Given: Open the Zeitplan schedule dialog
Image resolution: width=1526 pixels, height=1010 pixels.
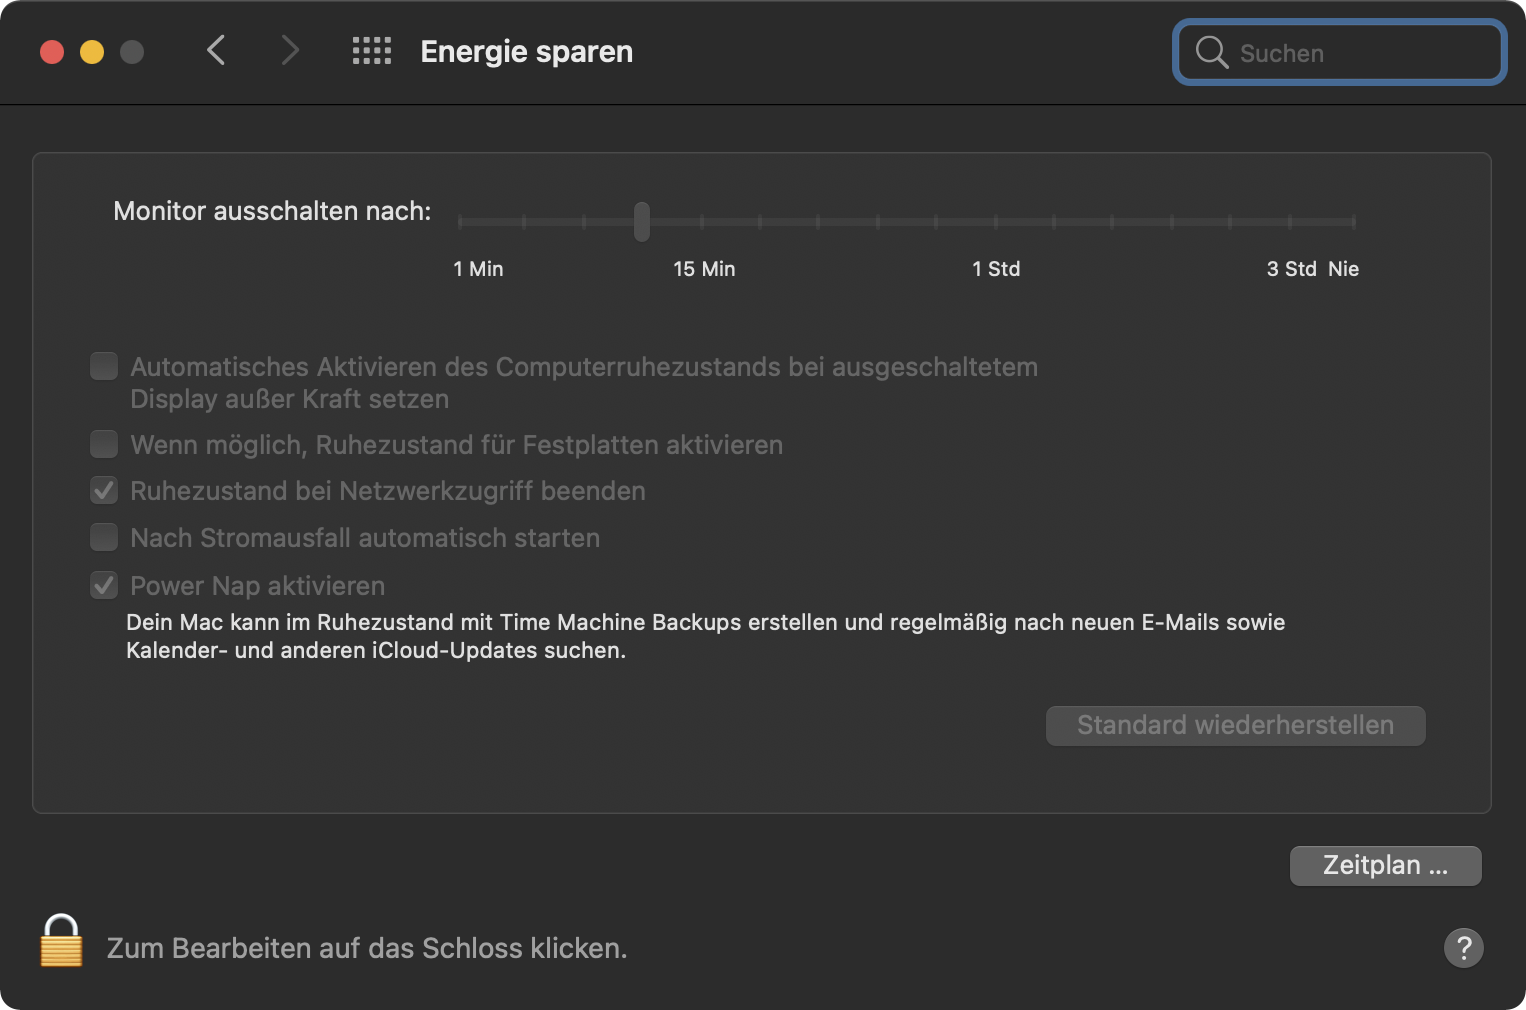Looking at the screenshot, I should 1385,865.
